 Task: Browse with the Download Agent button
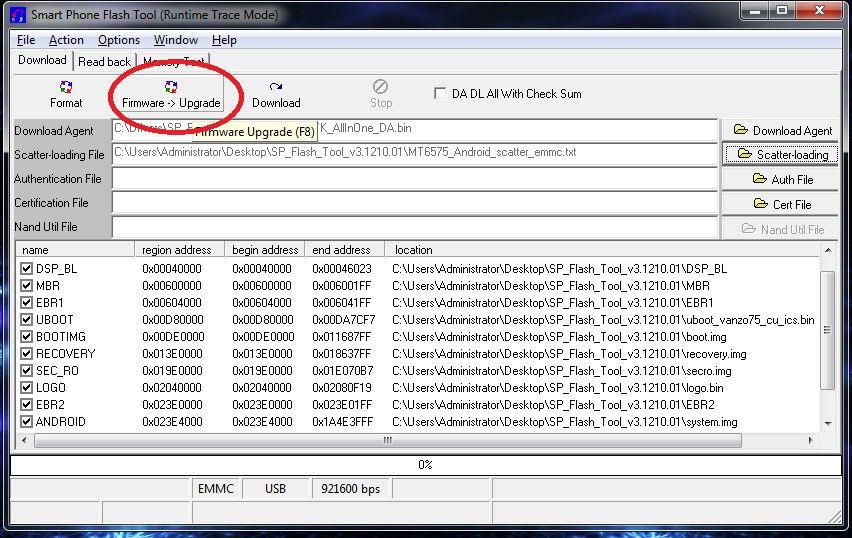(780, 130)
